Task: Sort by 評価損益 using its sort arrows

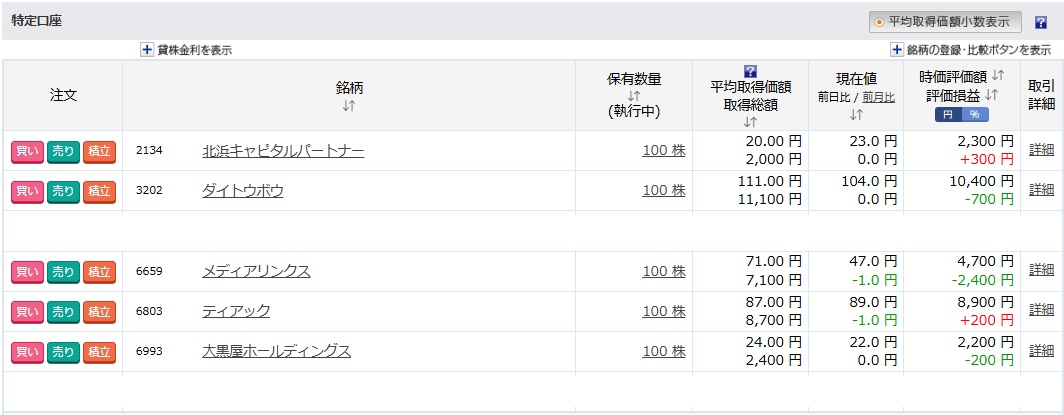Action: (x=992, y=95)
